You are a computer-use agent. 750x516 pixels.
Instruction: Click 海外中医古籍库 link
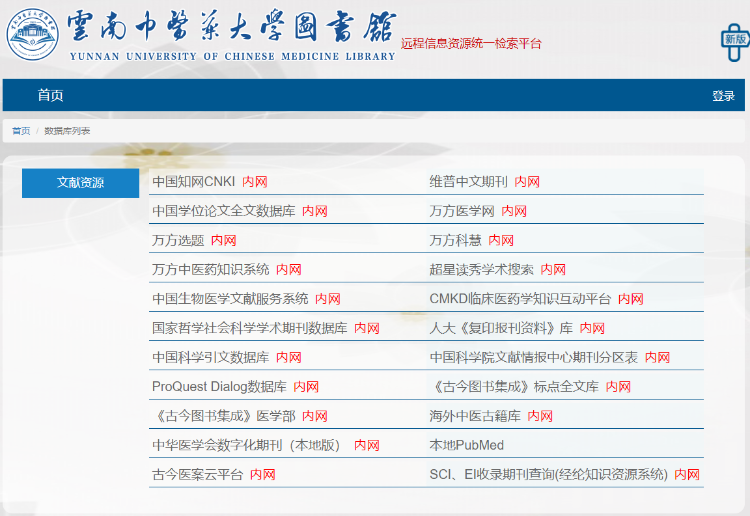[x=475, y=415]
